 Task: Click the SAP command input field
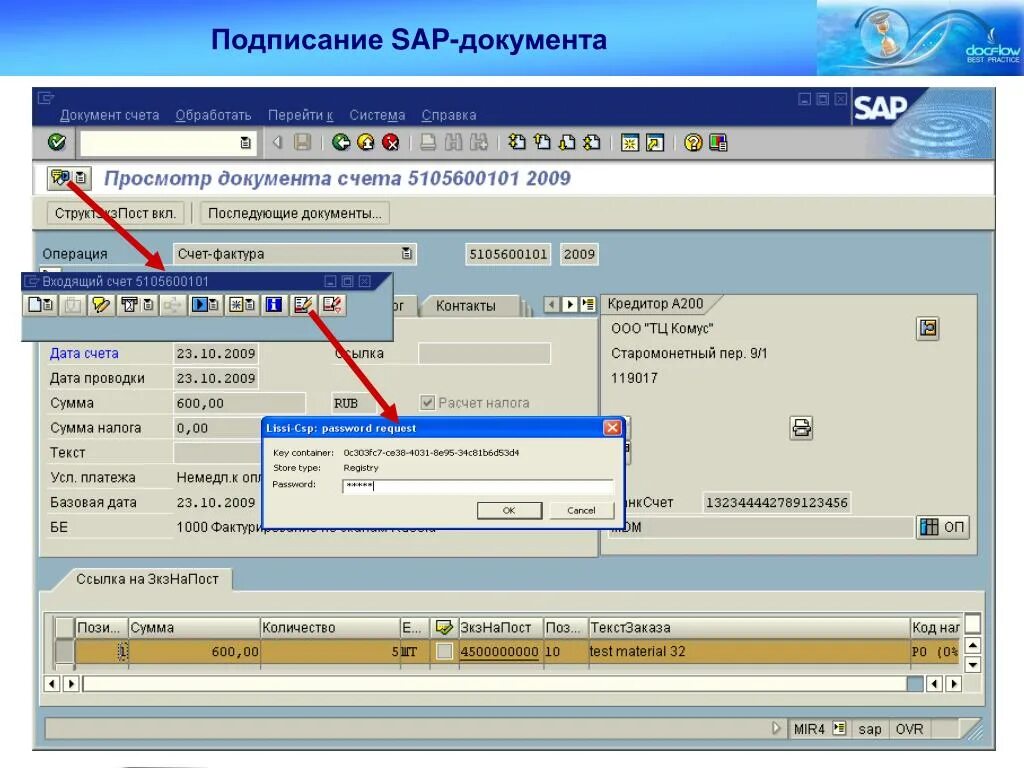(159, 142)
